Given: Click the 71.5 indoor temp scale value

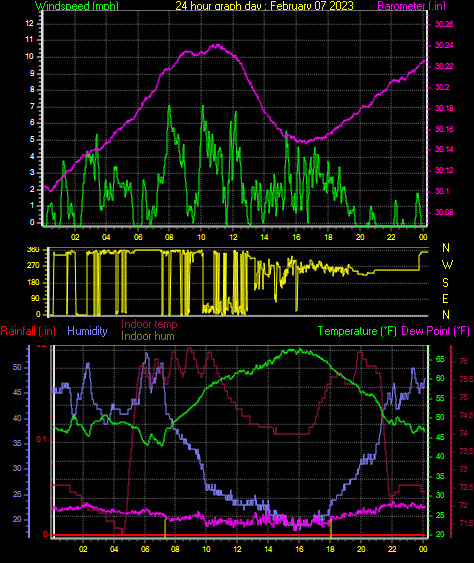Looking at the screenshot, I should click(466, 524).
